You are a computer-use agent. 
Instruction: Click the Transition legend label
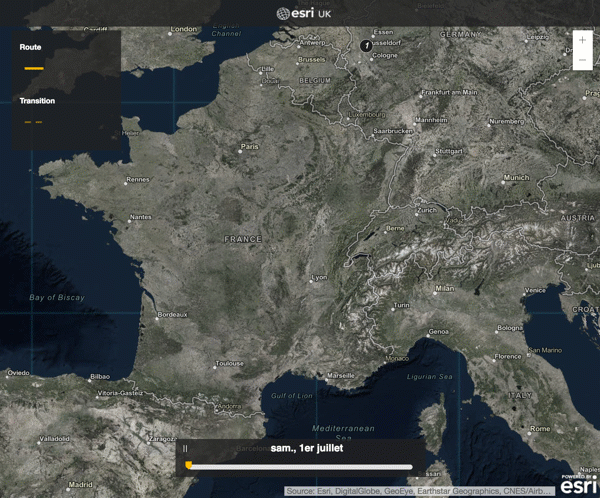pyautogui.click(x=37, y=101)
